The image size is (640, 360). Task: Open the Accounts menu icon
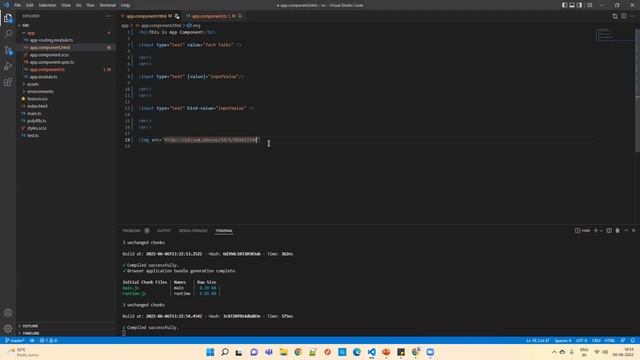pyautogui.click(x=8, y=313)
